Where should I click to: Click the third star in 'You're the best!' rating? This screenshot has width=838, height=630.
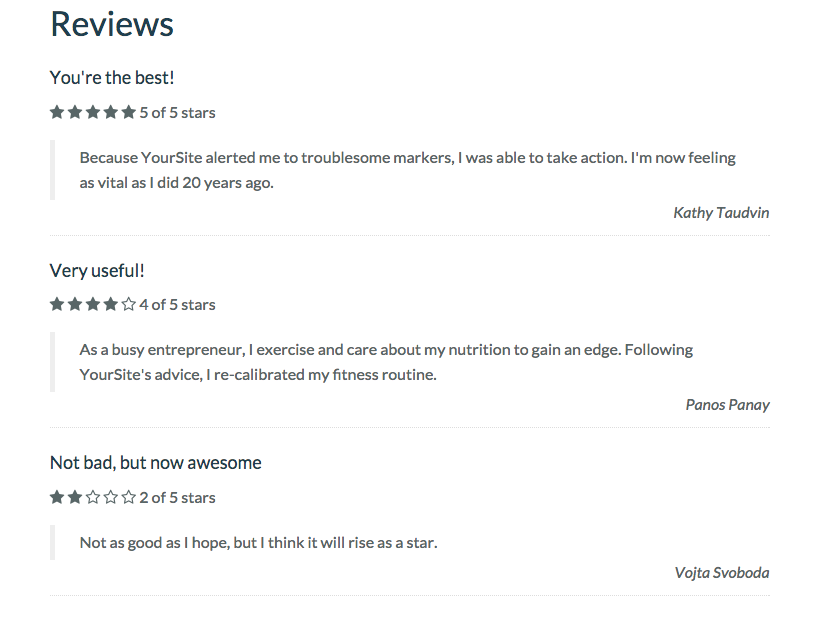(x=93, y=112)
